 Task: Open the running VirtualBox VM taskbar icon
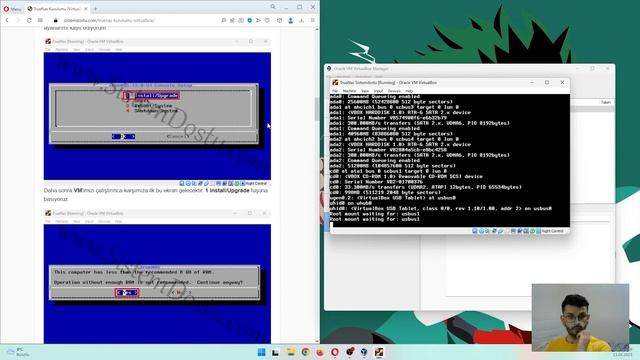point(379,352)
